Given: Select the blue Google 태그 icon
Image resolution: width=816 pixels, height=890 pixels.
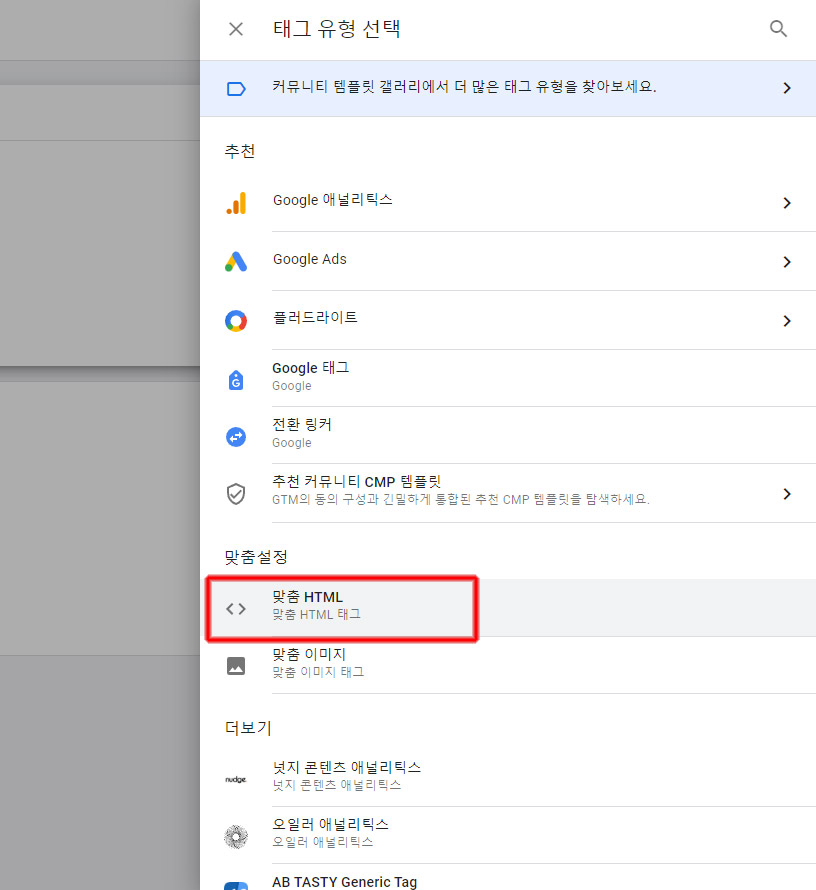Looking at the screenshot, I should pyautogui.click(x=237, y=377).
